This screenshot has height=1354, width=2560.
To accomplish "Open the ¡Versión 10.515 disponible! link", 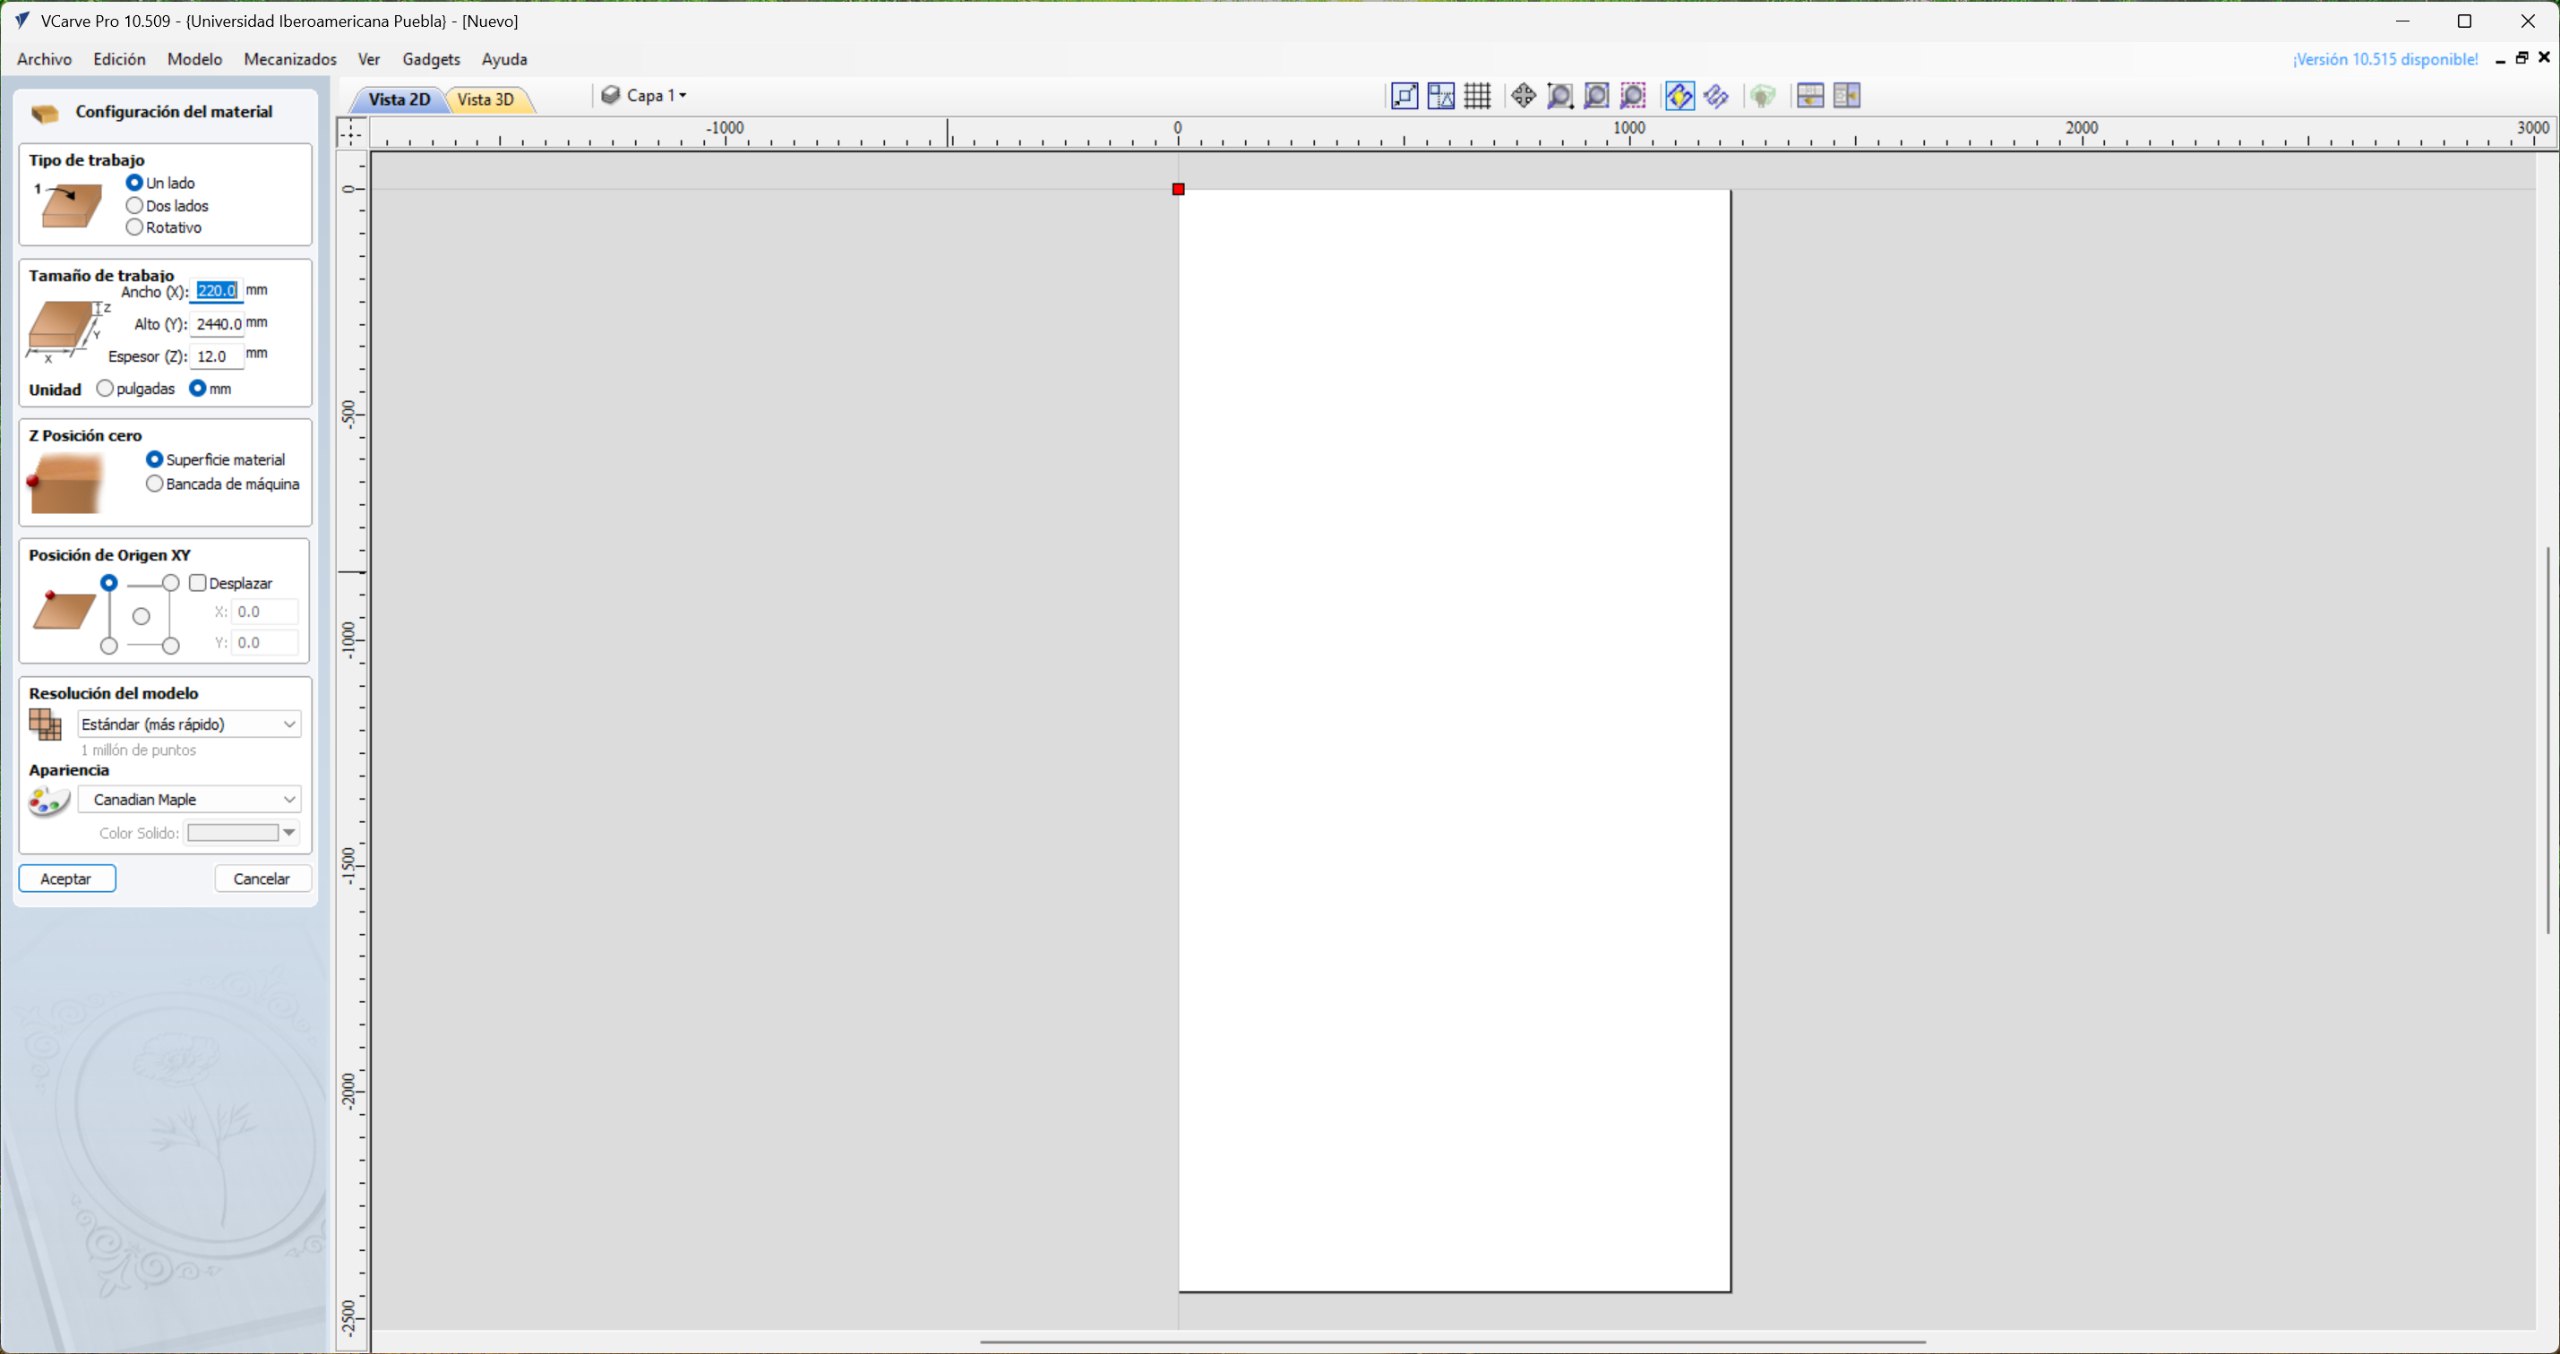I will coord(2384,59).
